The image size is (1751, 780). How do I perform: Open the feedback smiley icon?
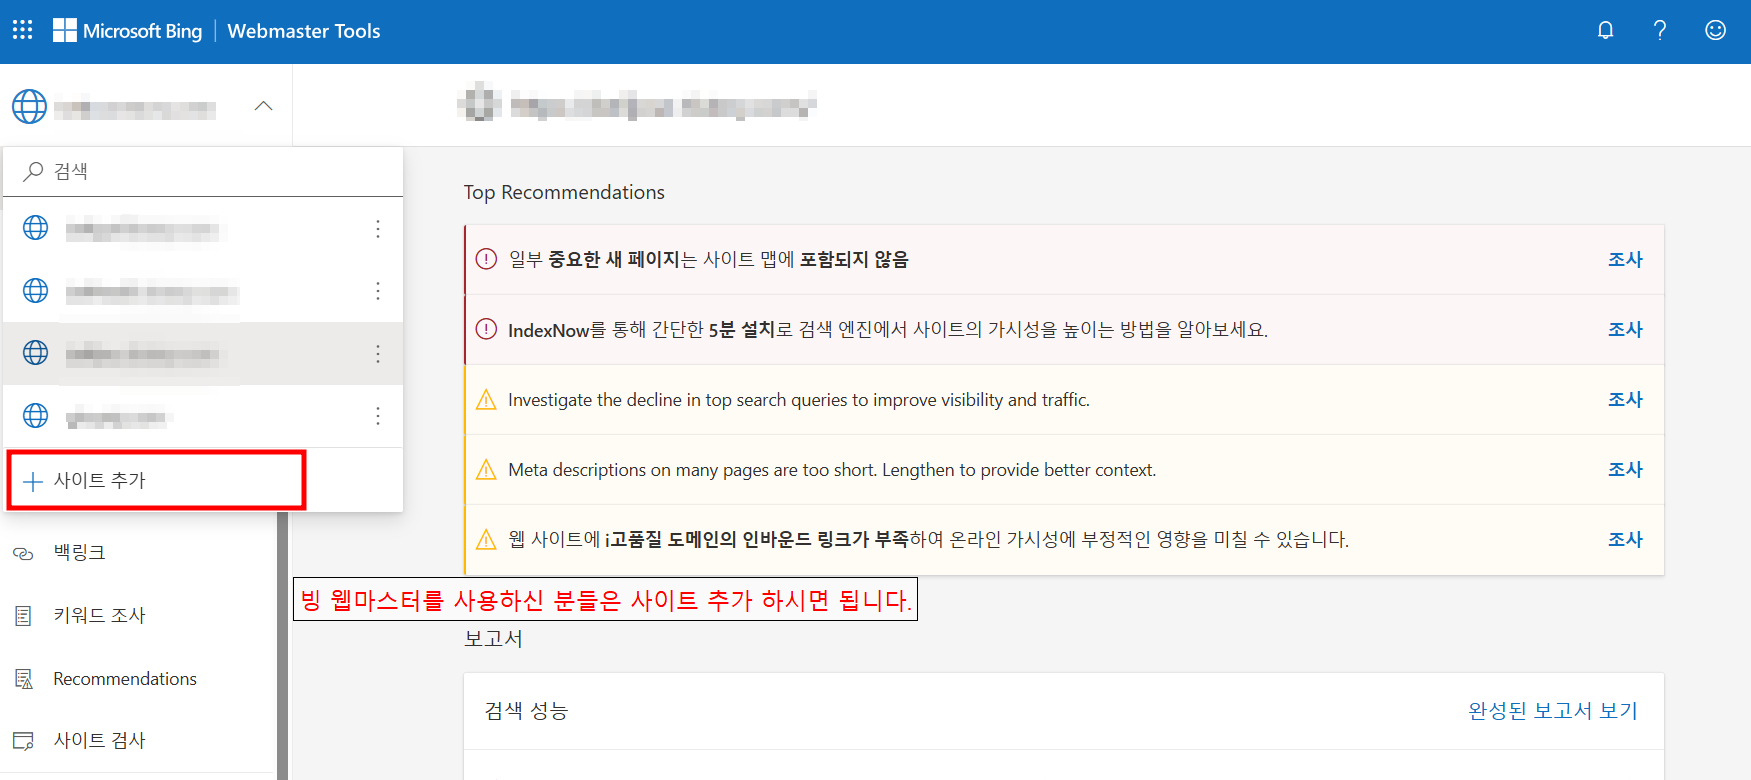1715,30
